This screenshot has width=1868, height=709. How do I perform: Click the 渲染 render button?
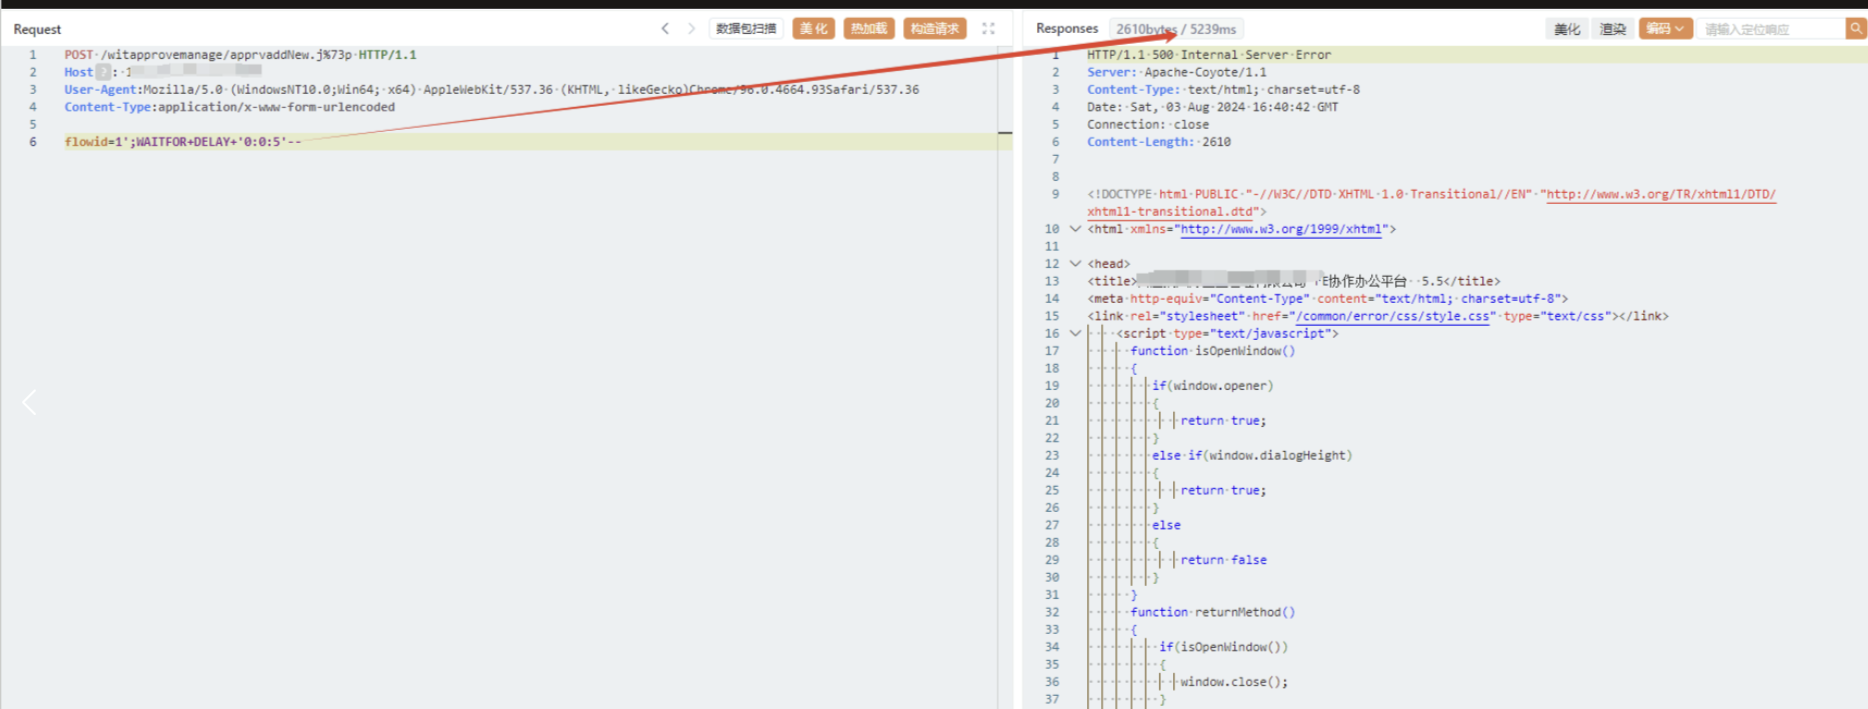pyautogui.click(x=1613, y=29)
